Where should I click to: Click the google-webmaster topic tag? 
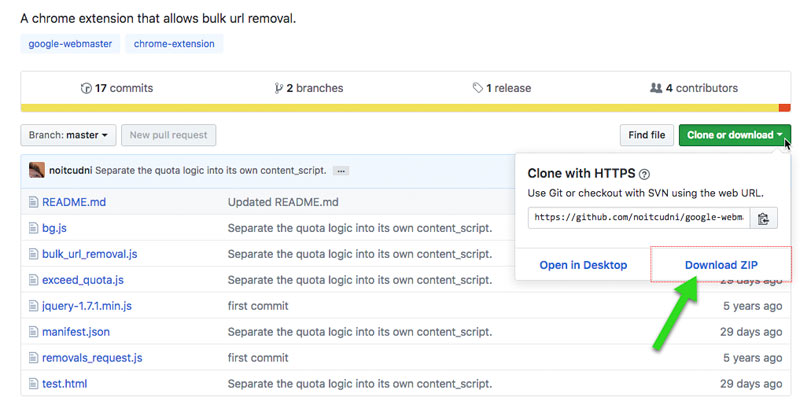[x=70, y=44]
